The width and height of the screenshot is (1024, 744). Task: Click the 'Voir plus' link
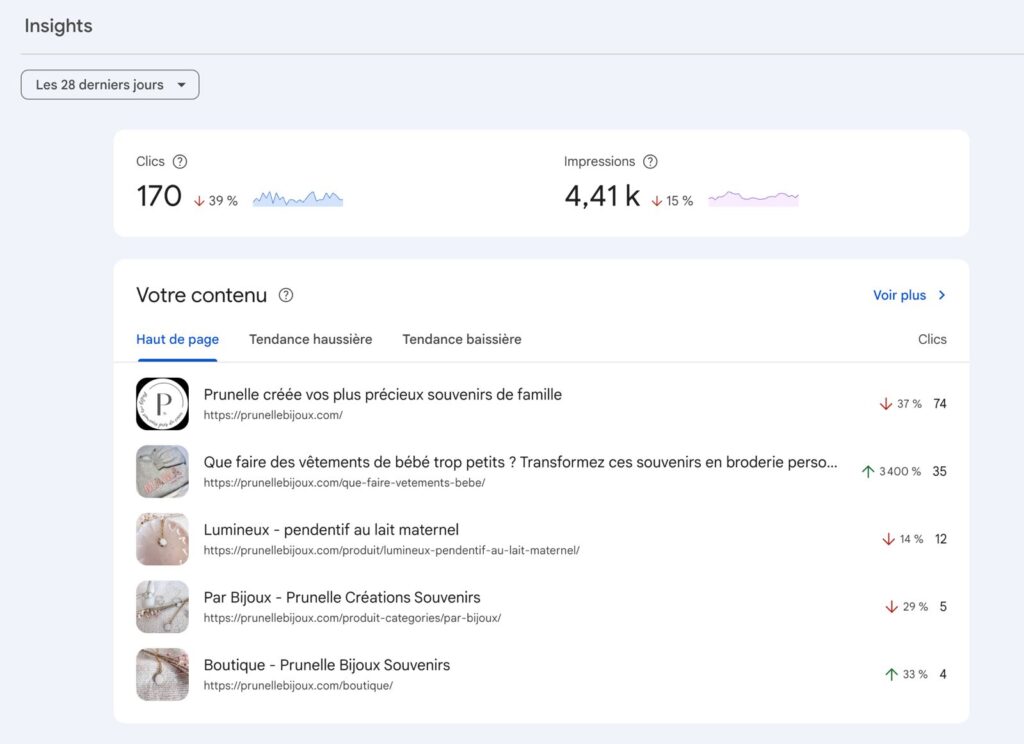click(899, 295)
